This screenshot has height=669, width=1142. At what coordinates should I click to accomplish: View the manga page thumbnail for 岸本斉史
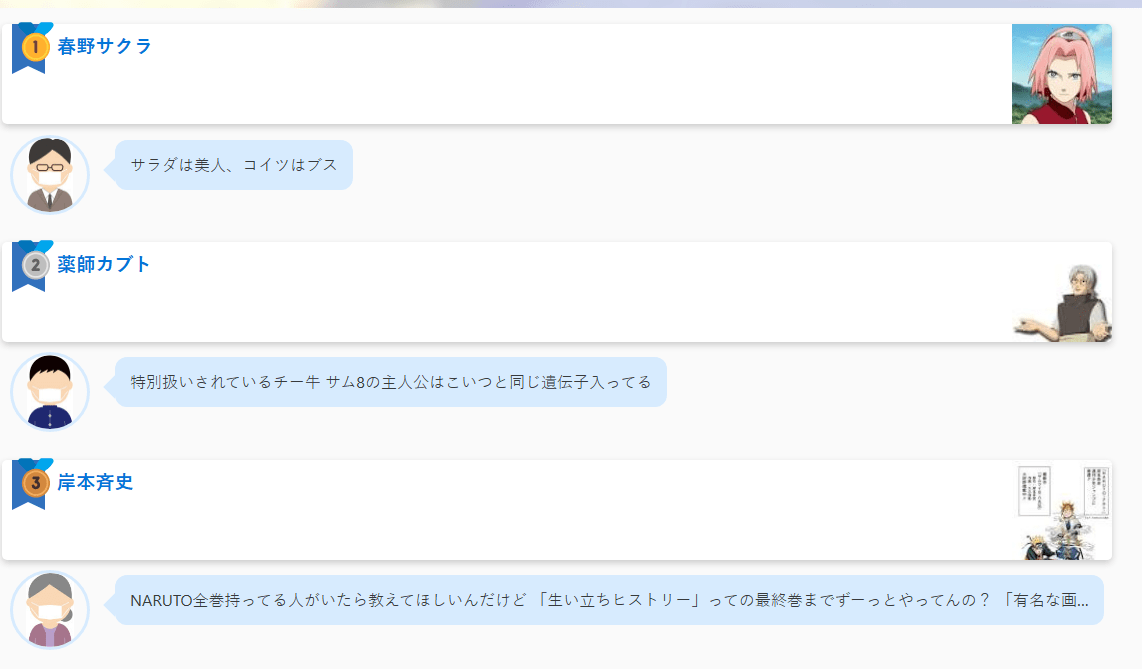(1061, 510)
